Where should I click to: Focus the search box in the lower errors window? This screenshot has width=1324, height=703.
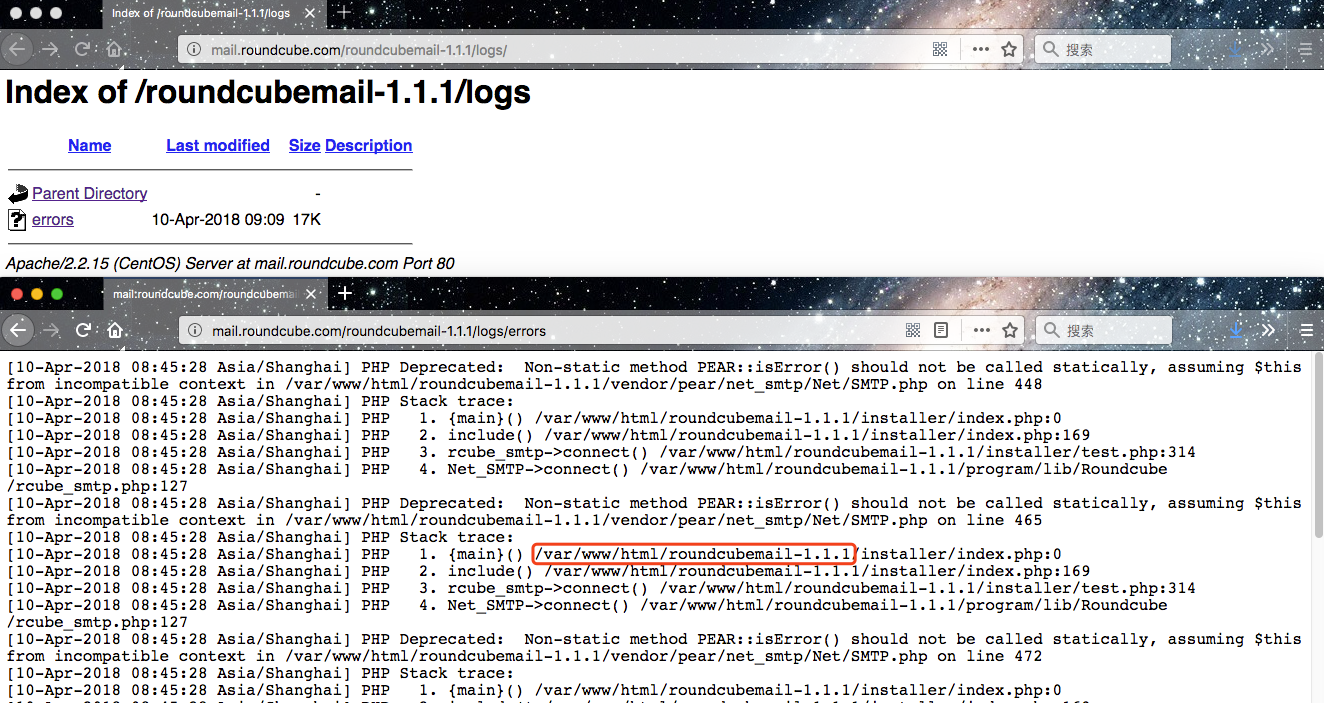(x=1102, y=330)
